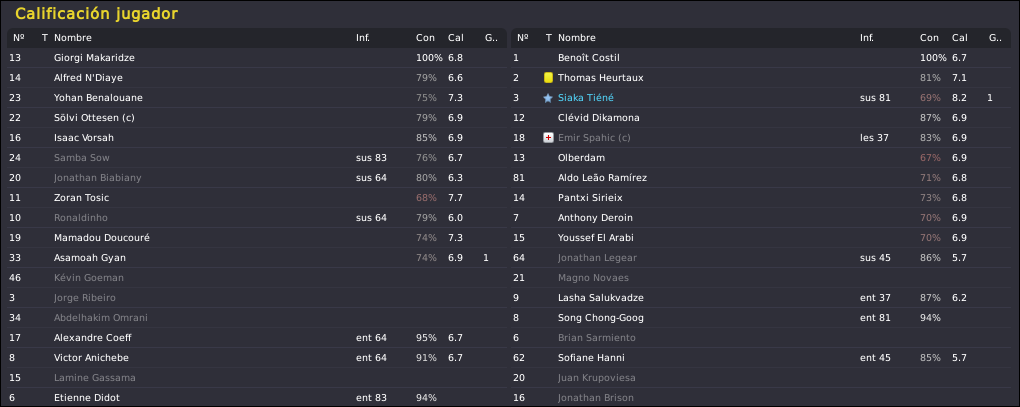Select Zoran Tosic player row
This screenshot has width=1020, height=407.
(256, 198)
